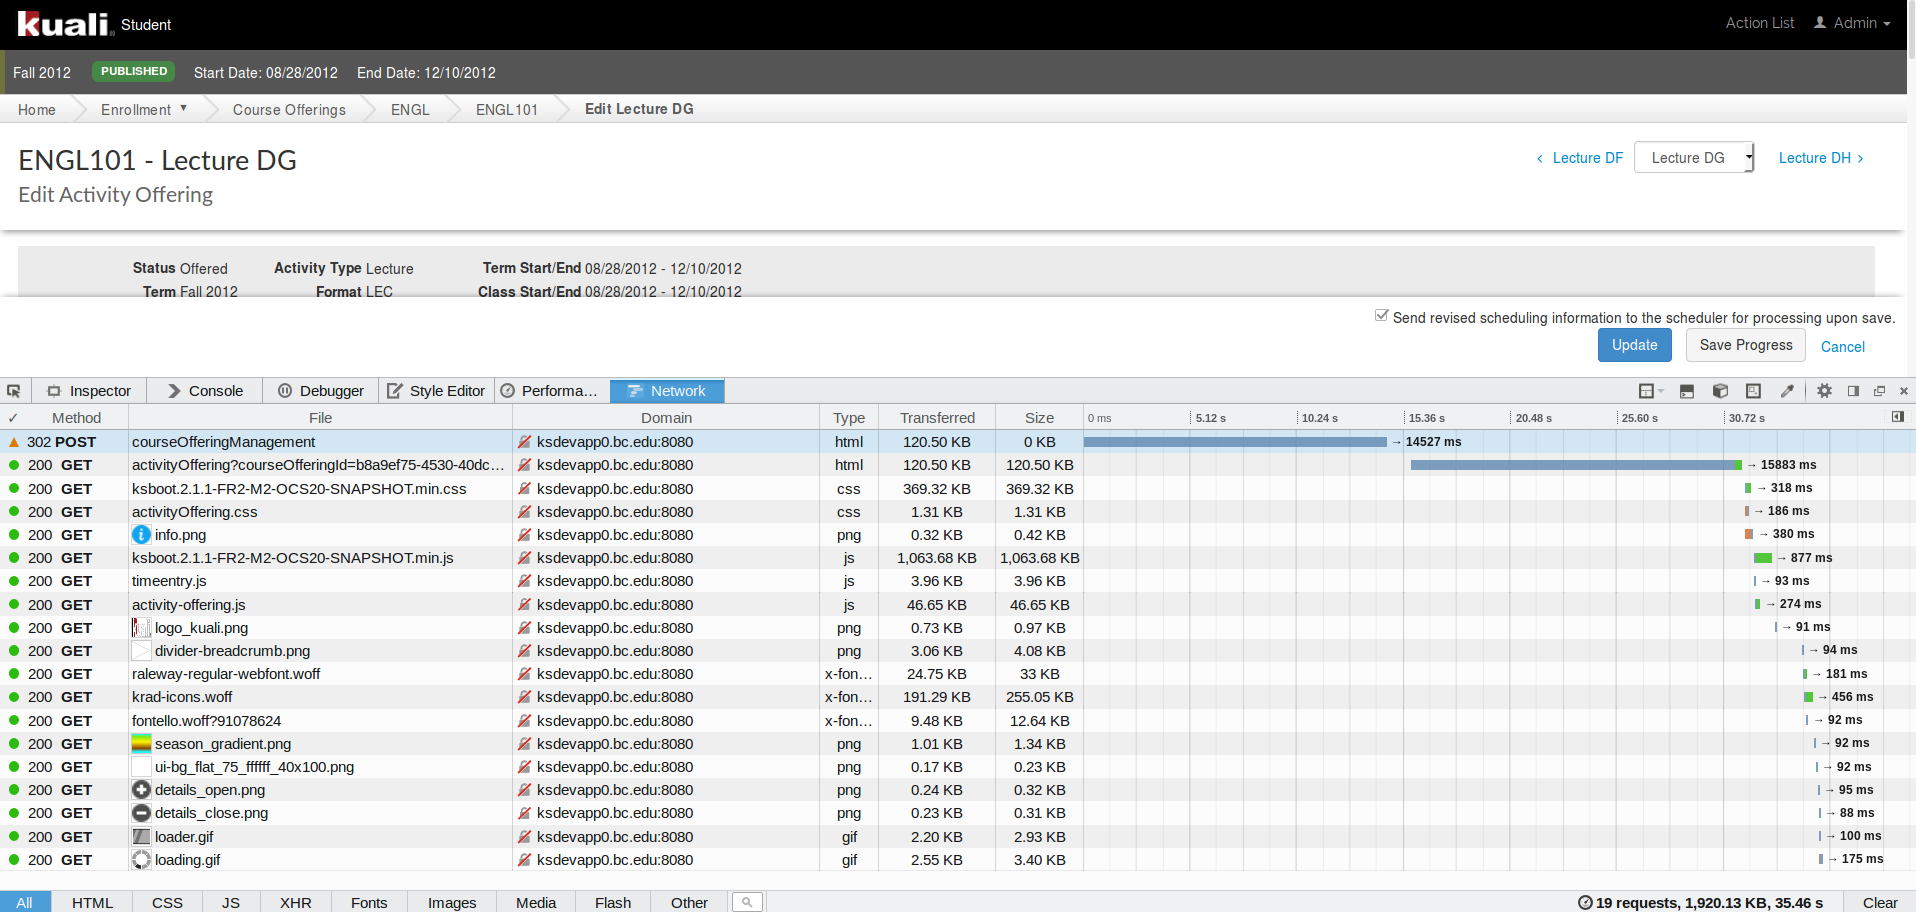The image size is (1916, 912).
Task: Open the requests summary performance analysis
Action: [1700, 902]
